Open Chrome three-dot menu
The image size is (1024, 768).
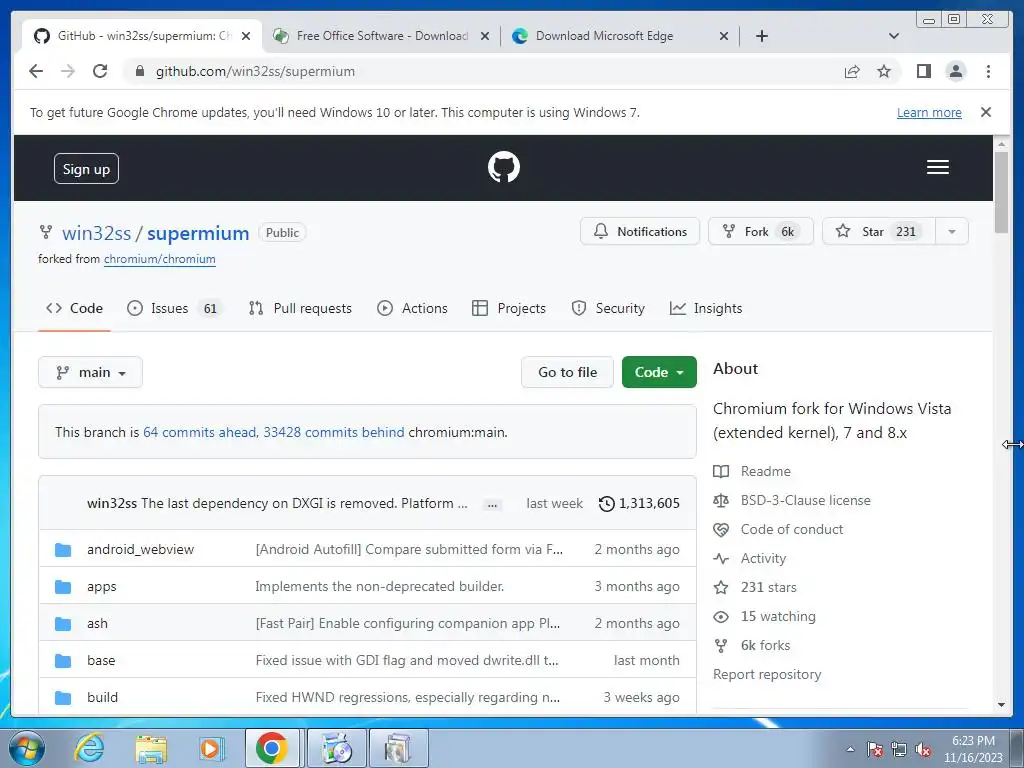[x=988, y=71]
